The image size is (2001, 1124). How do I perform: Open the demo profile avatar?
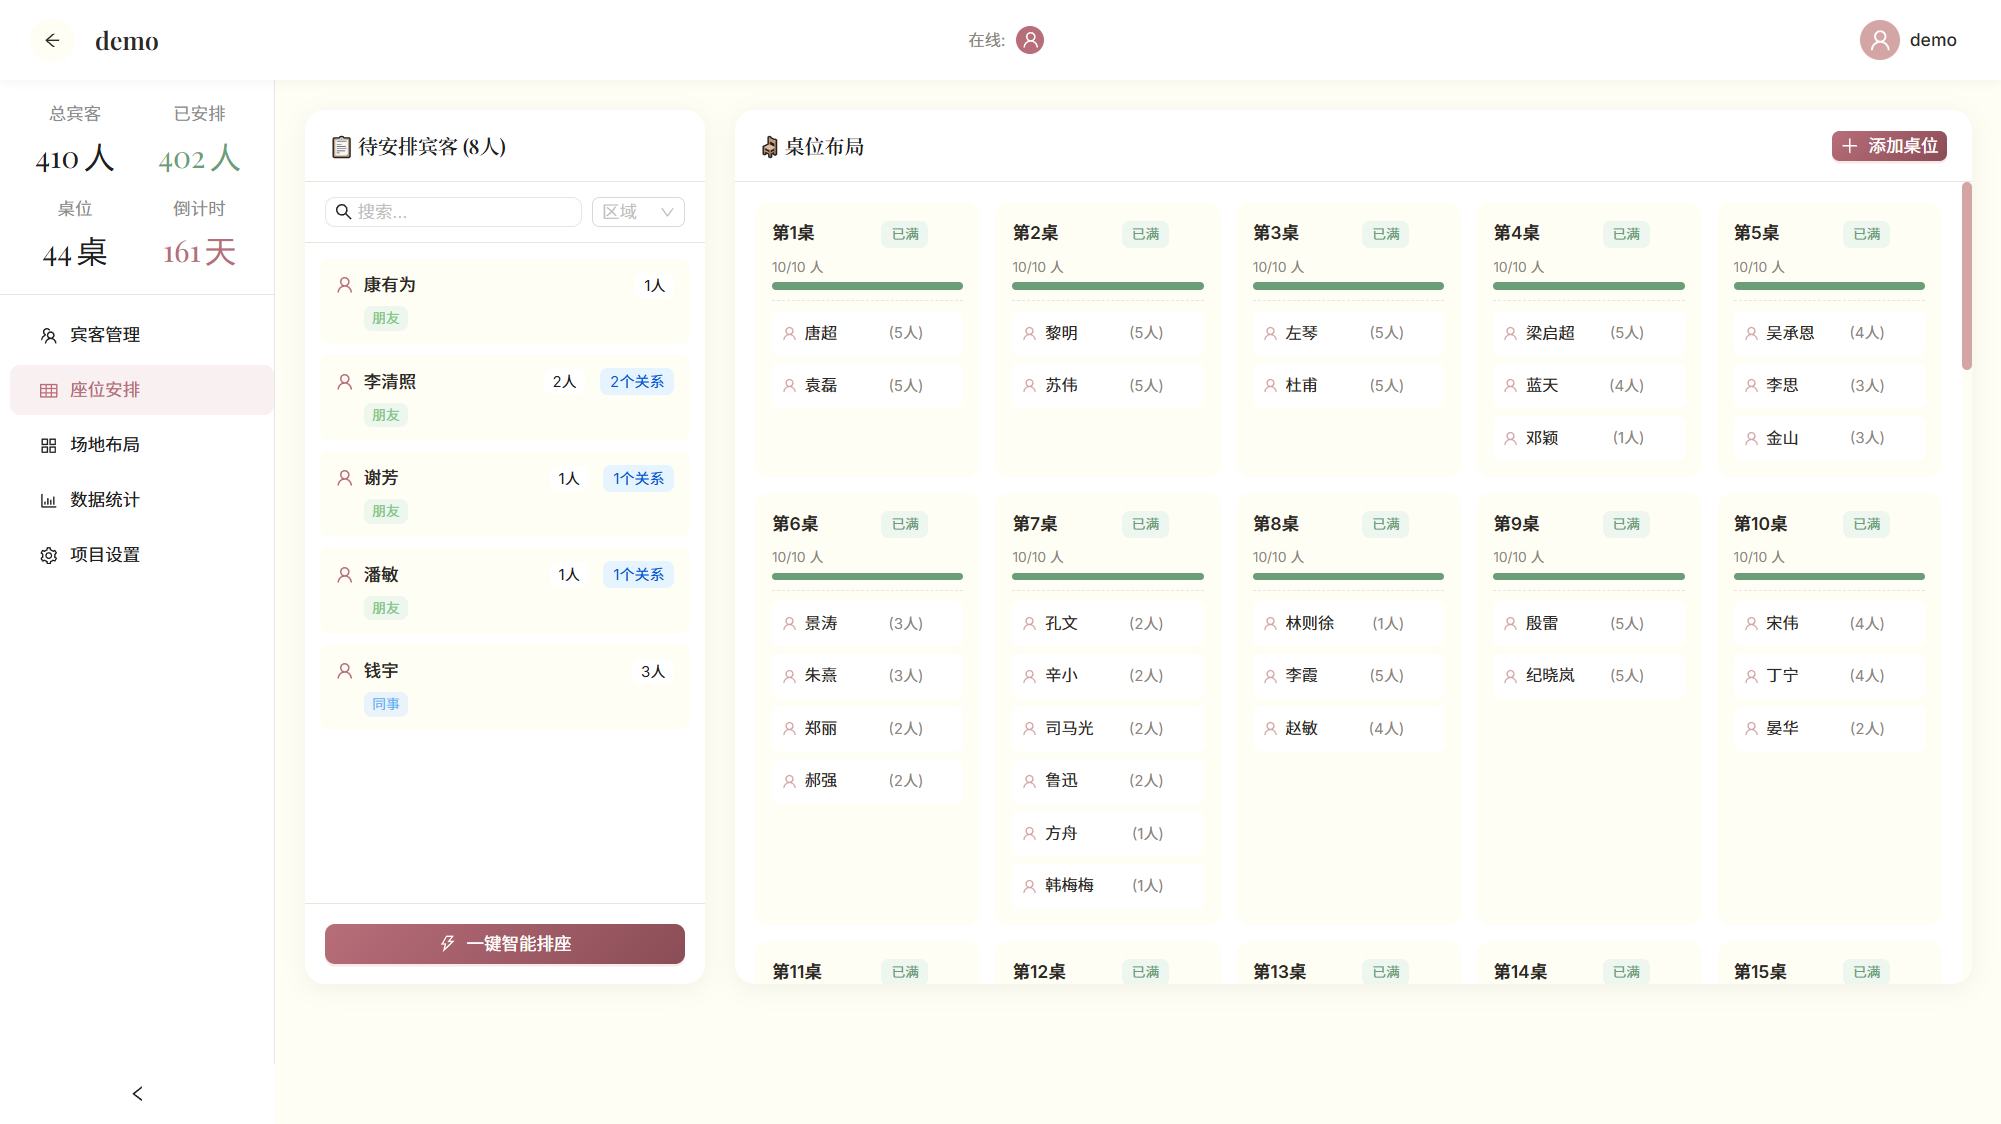pyautogui.click(x=1879, y=40)
